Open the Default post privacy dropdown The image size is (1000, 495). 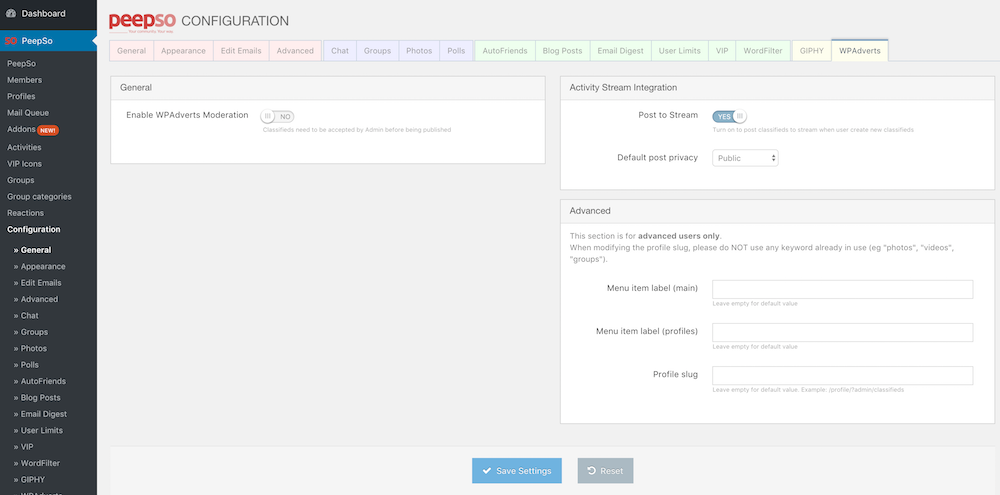click(745, 158)
